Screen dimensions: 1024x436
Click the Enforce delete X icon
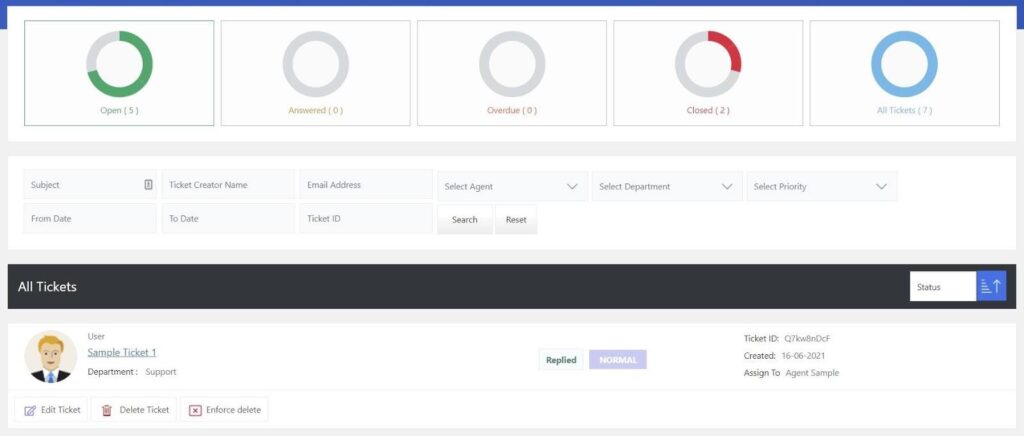tap(195, 411)
